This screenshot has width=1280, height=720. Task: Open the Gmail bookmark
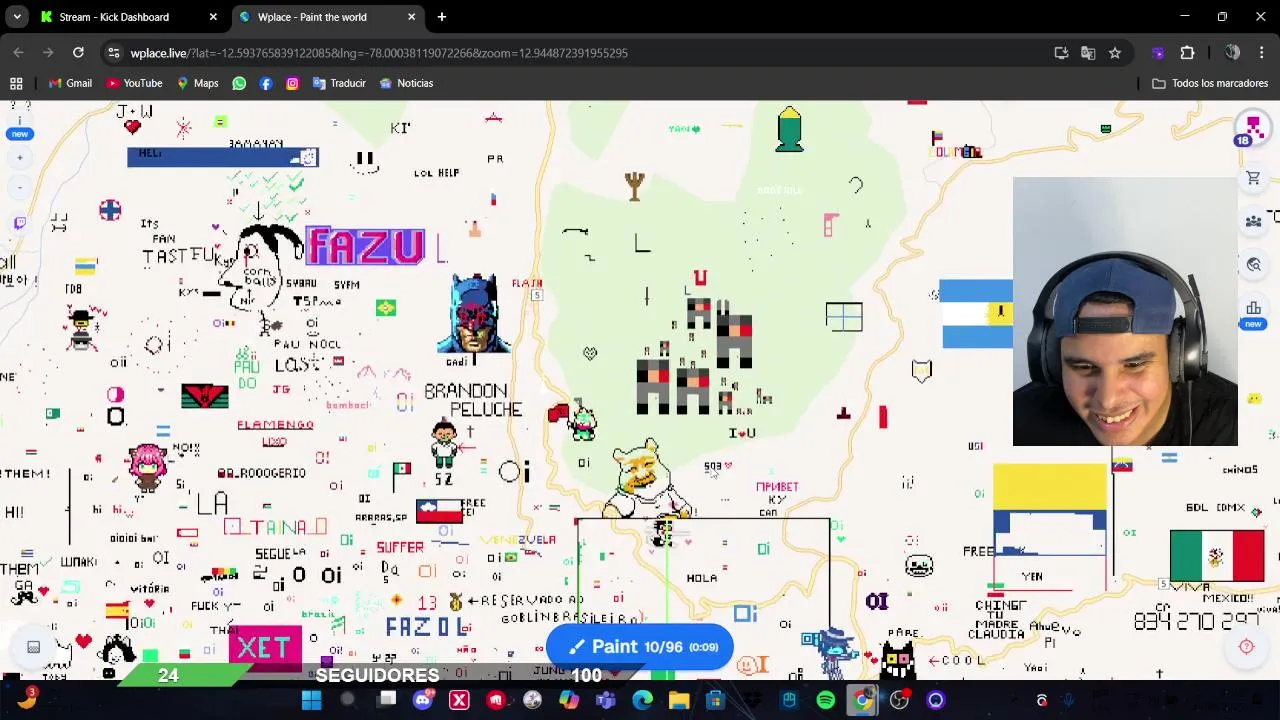[70, 83]
